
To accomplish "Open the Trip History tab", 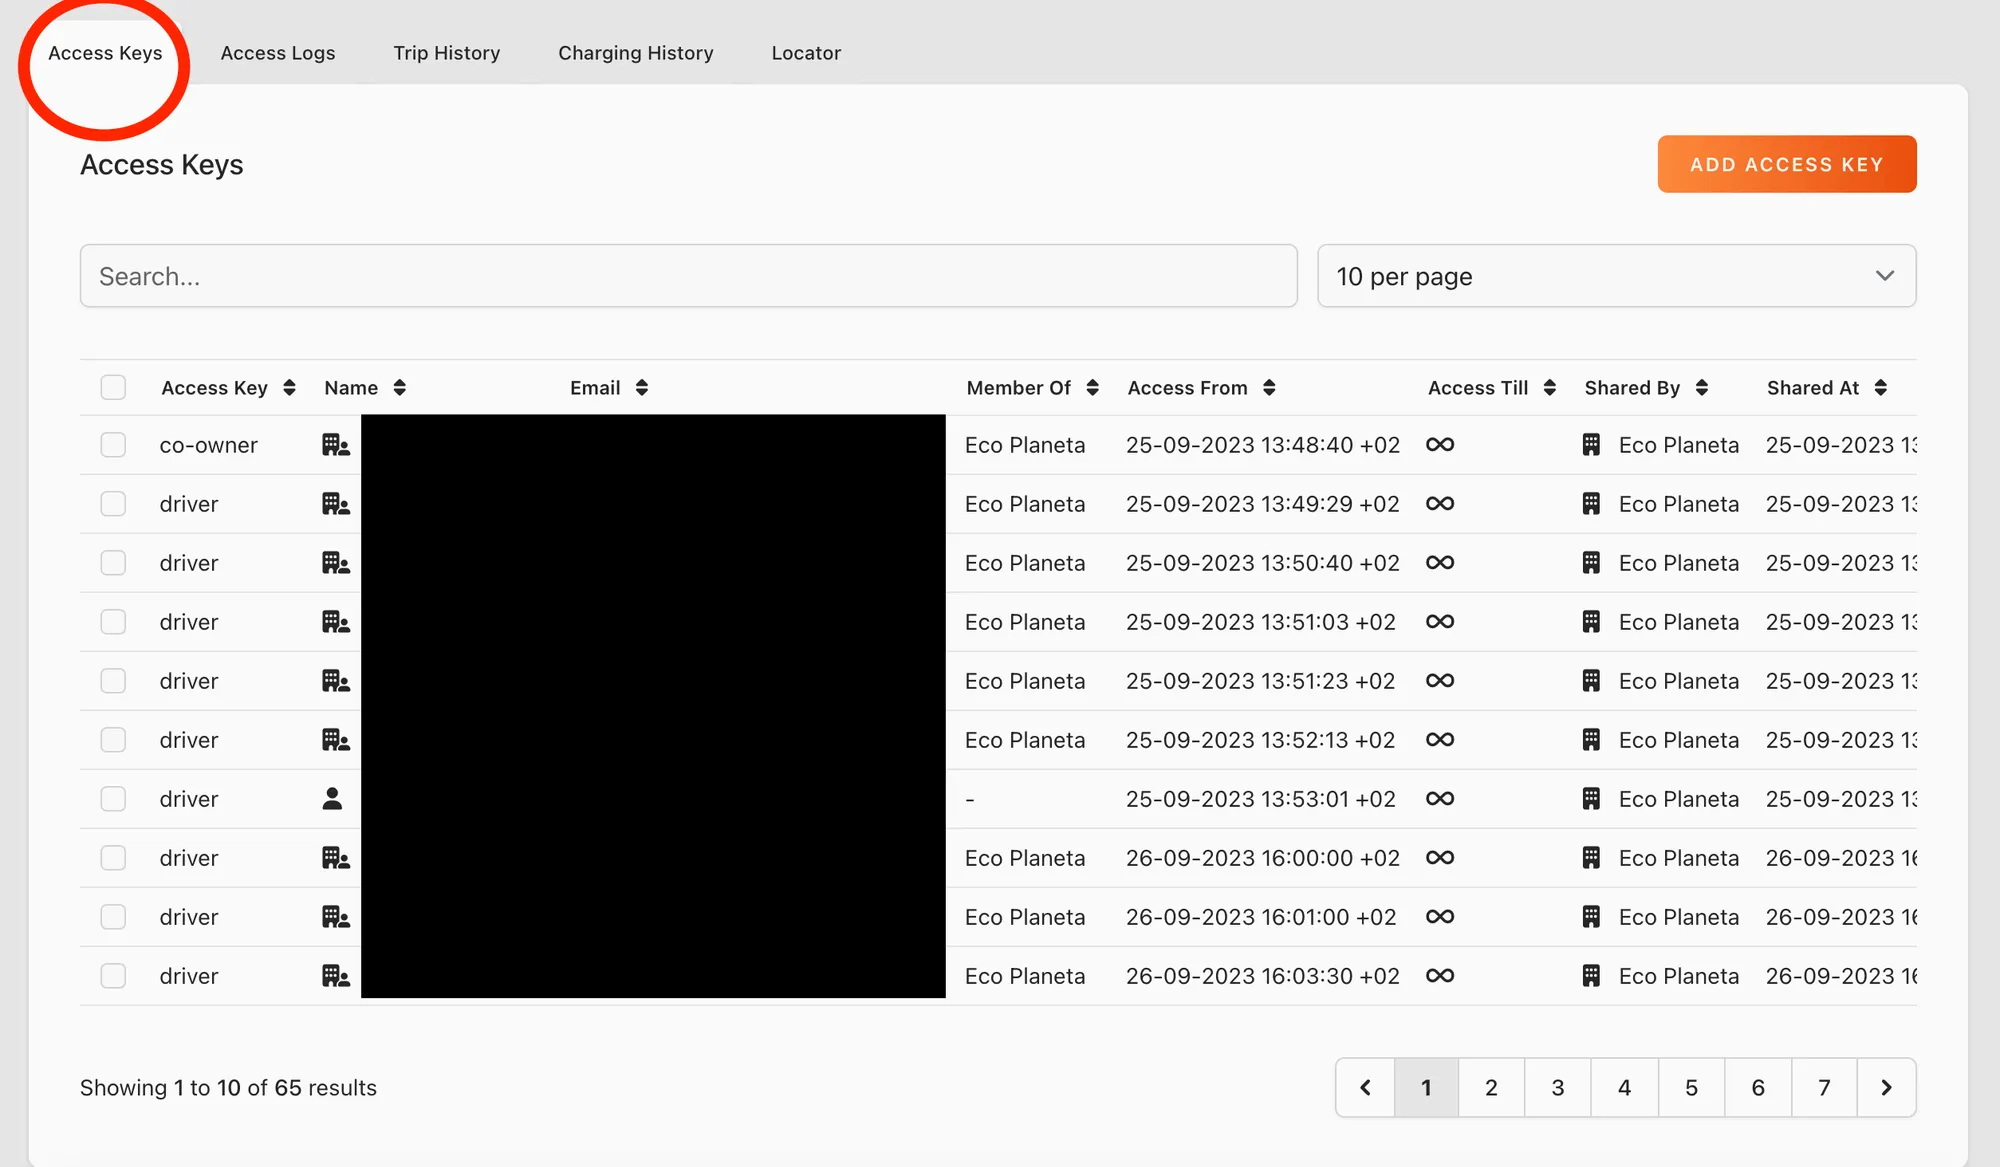I will pyautogui.click(x=446, y=53).
